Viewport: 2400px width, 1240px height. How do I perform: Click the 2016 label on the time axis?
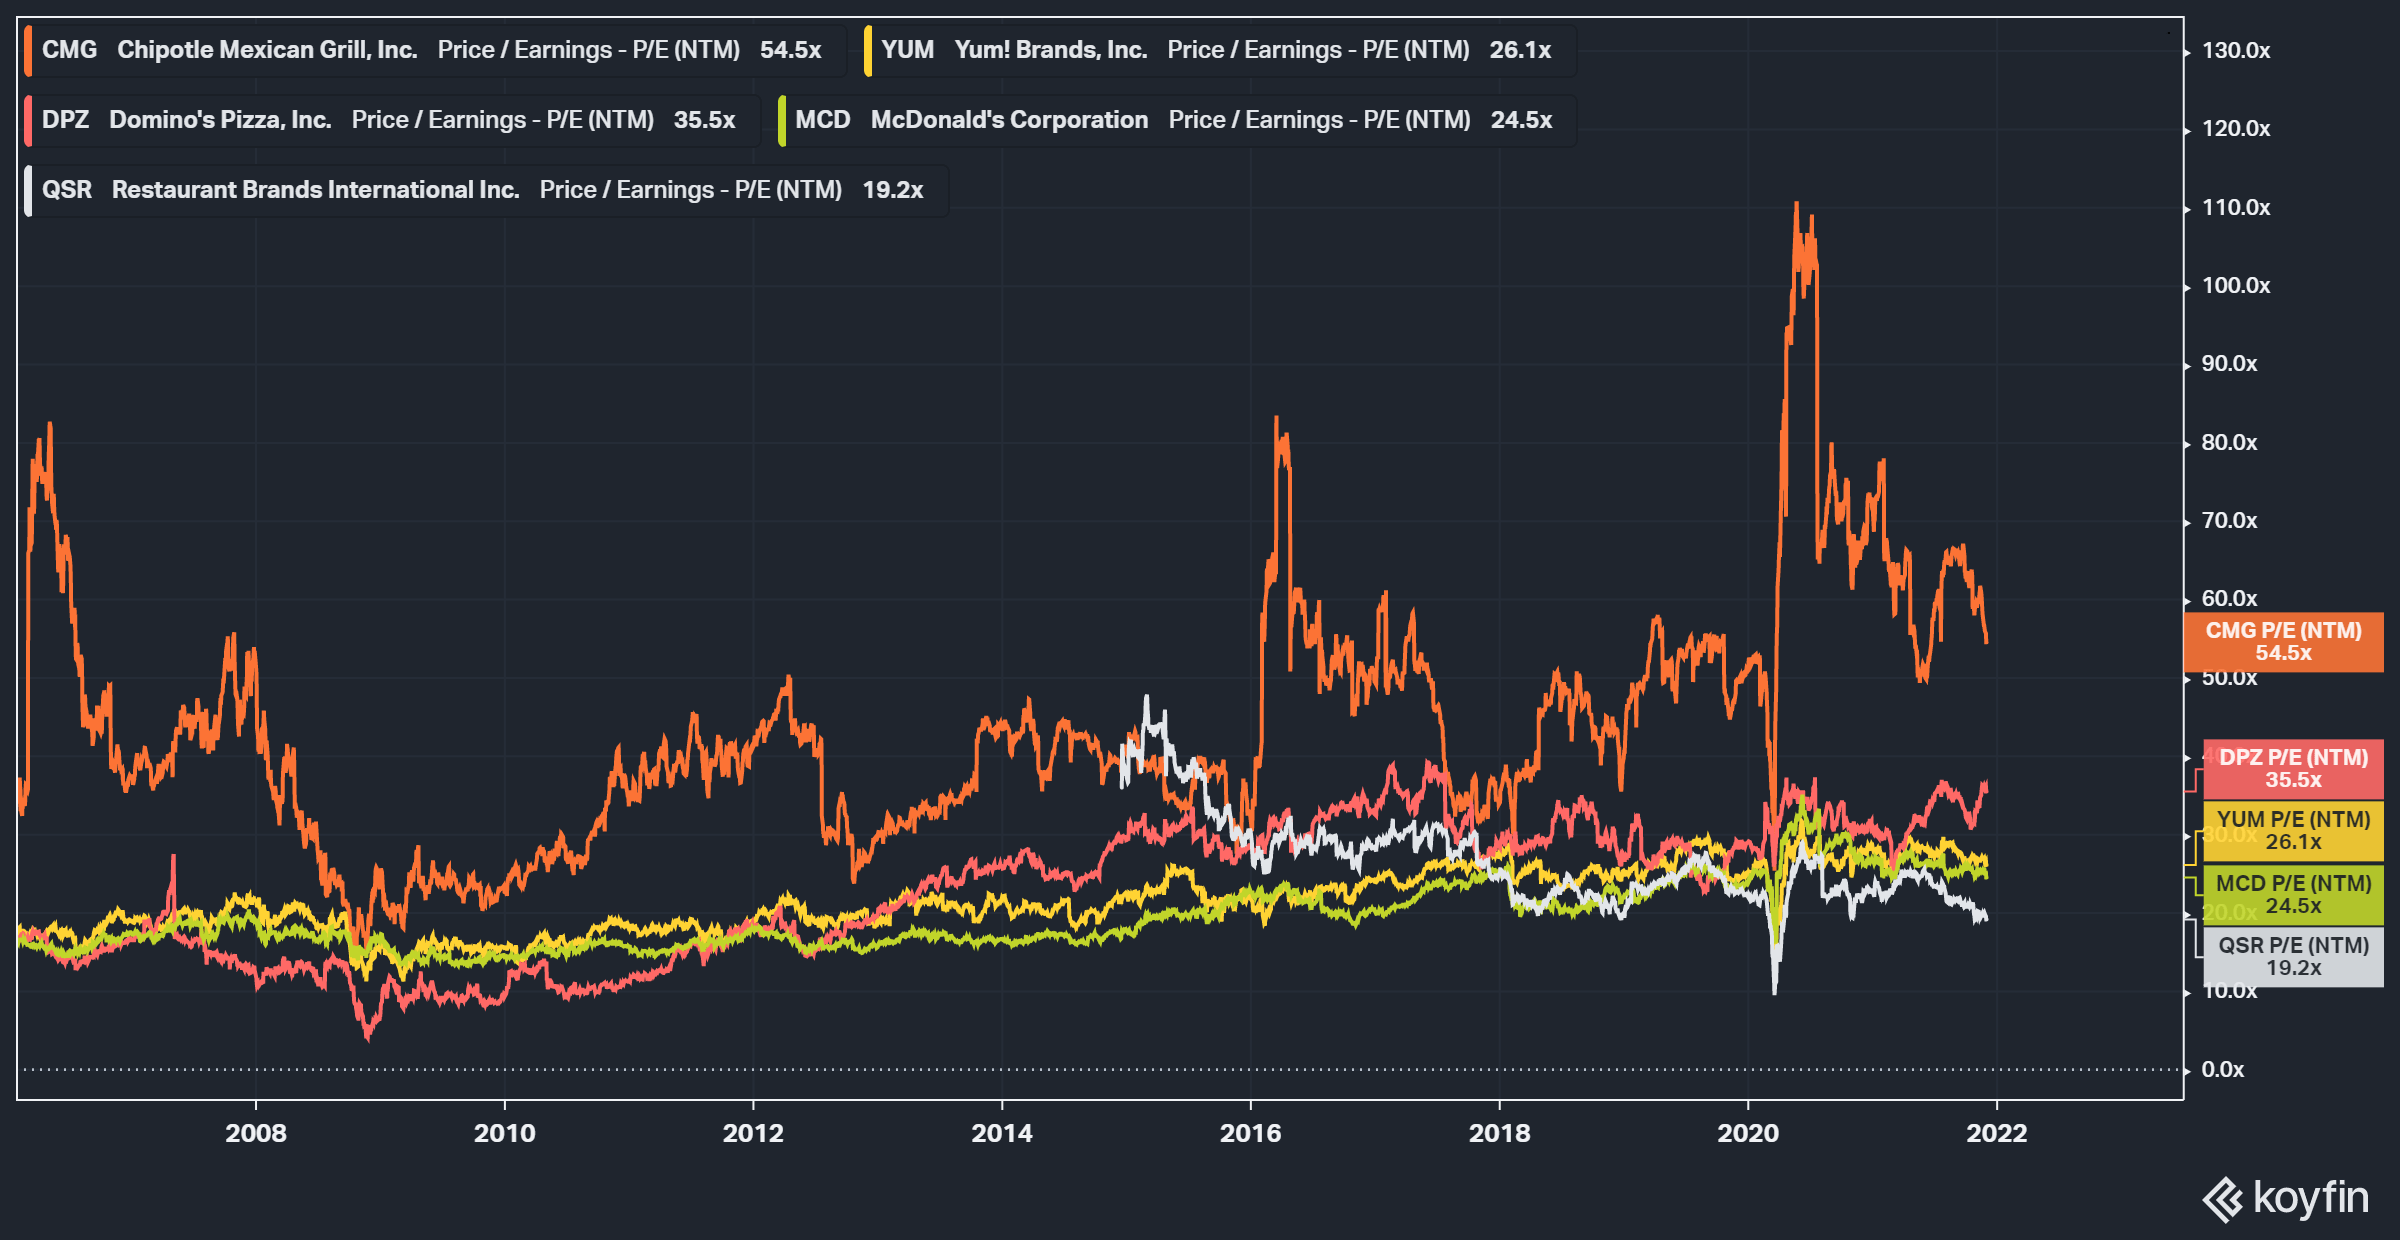pyautogui.click(x=1251, y=1133)
